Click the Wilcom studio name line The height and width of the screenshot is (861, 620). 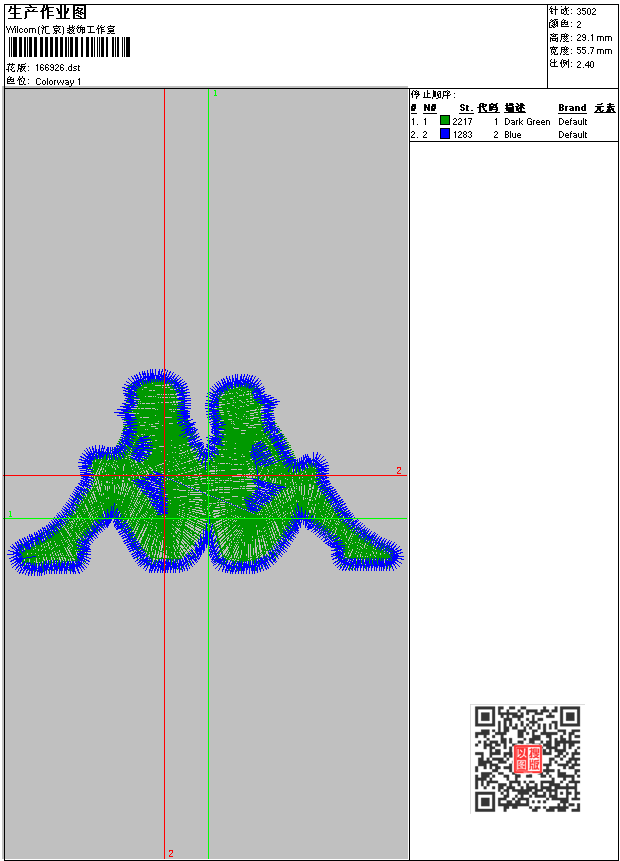60,30
